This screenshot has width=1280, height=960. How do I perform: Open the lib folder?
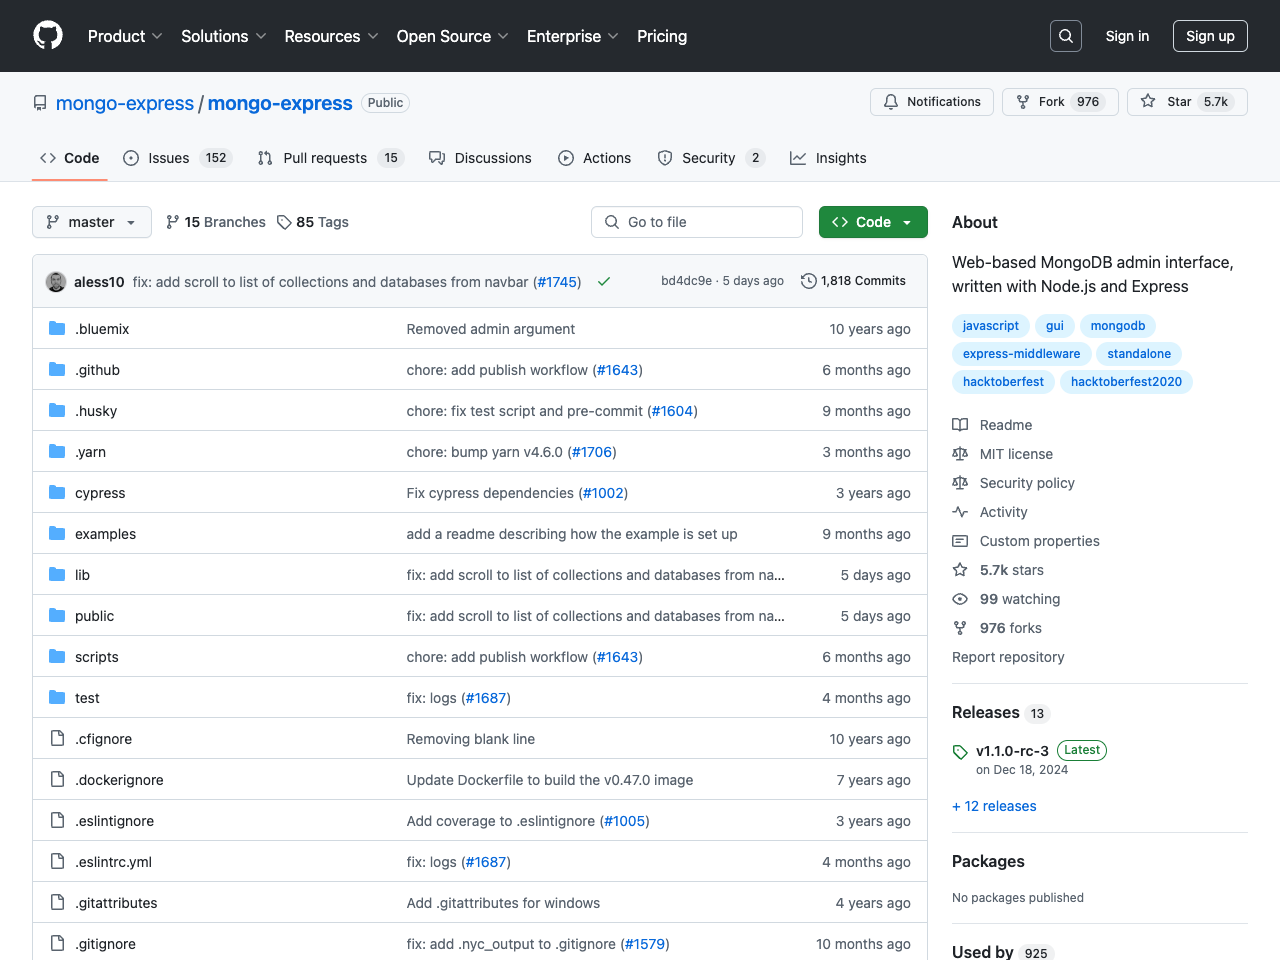(82, 575)
